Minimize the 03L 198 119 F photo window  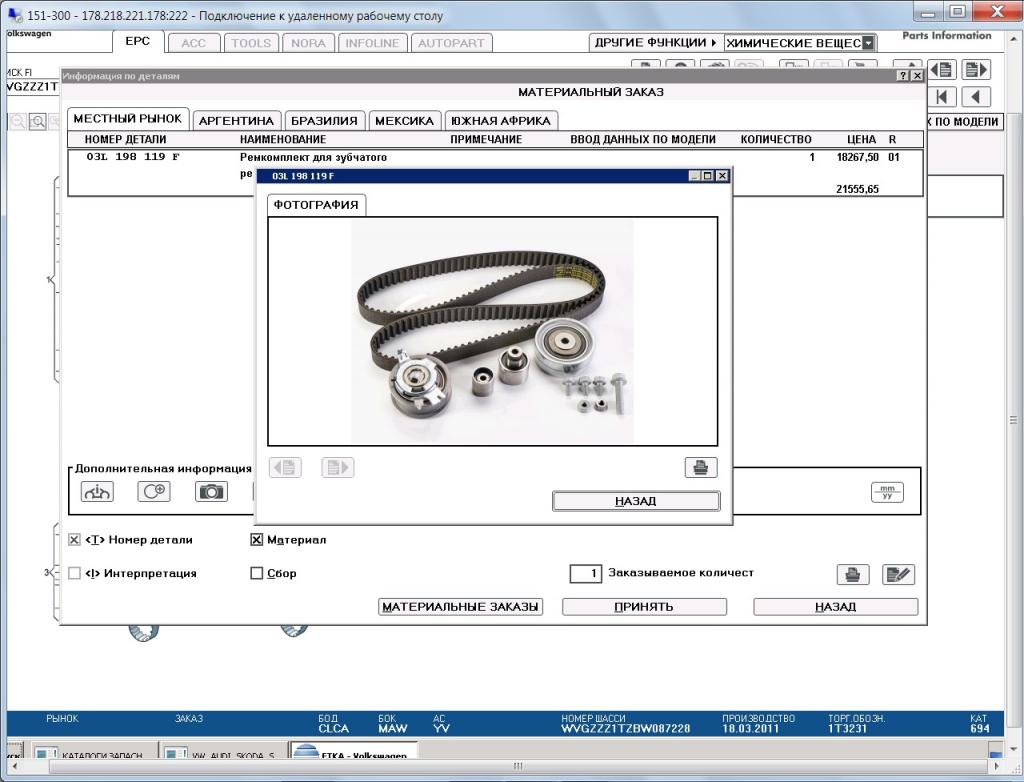coord(696,176)
